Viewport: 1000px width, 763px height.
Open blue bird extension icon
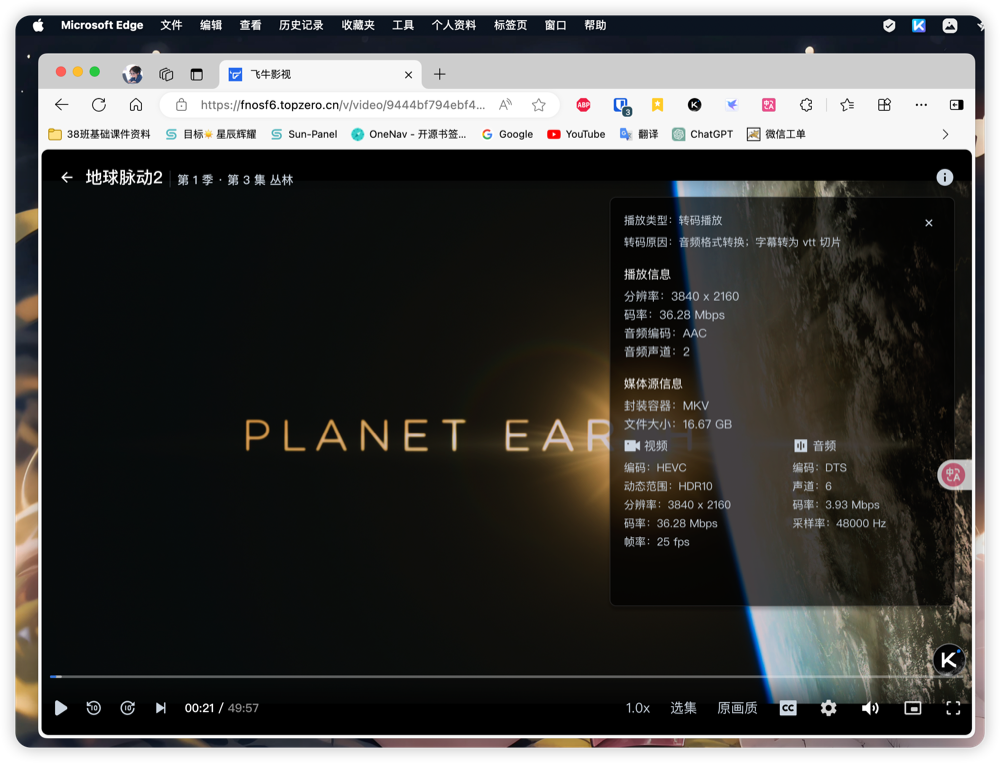click(732, 105)
